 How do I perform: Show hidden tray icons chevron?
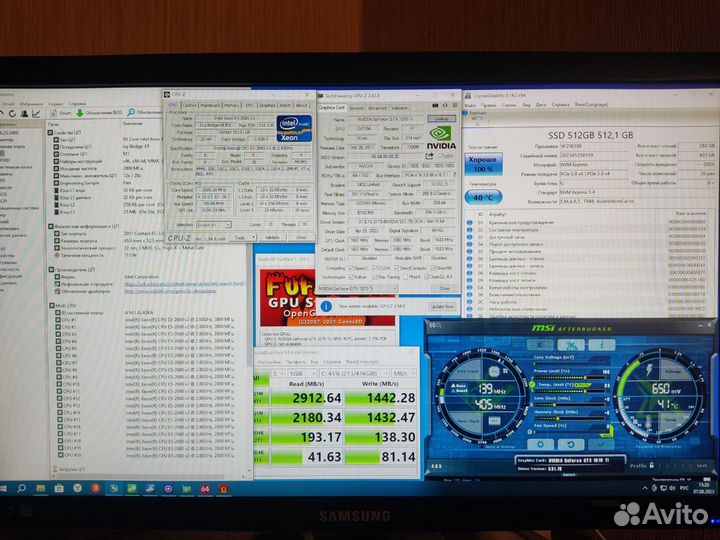pos(645,488)
